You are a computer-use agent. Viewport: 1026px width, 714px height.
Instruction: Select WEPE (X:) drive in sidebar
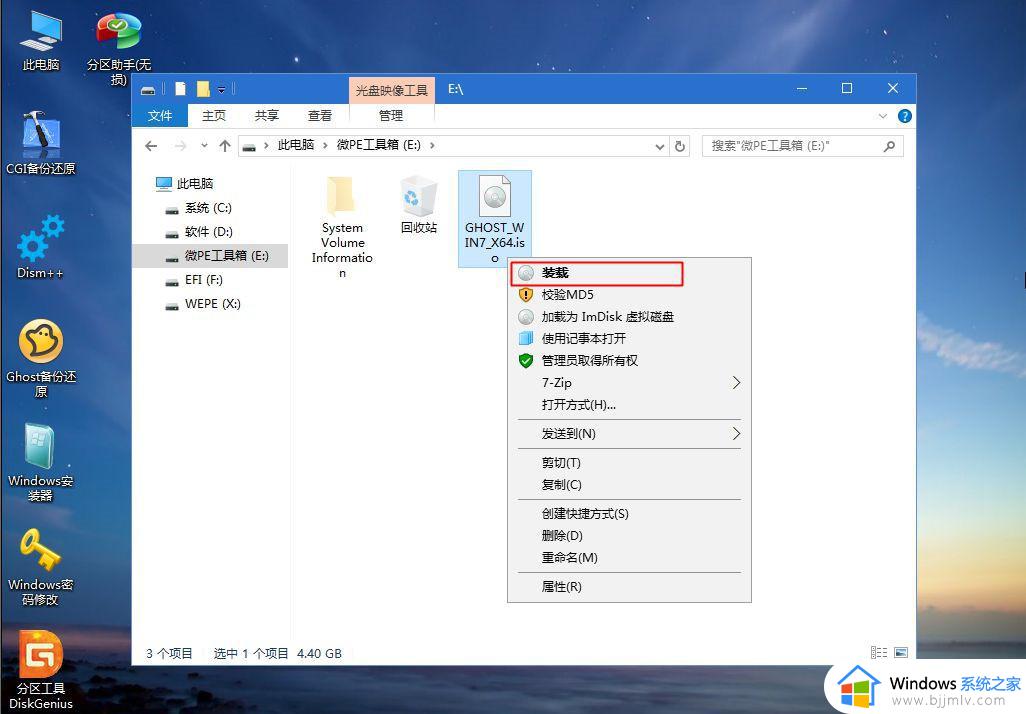(x=203, y=304)
